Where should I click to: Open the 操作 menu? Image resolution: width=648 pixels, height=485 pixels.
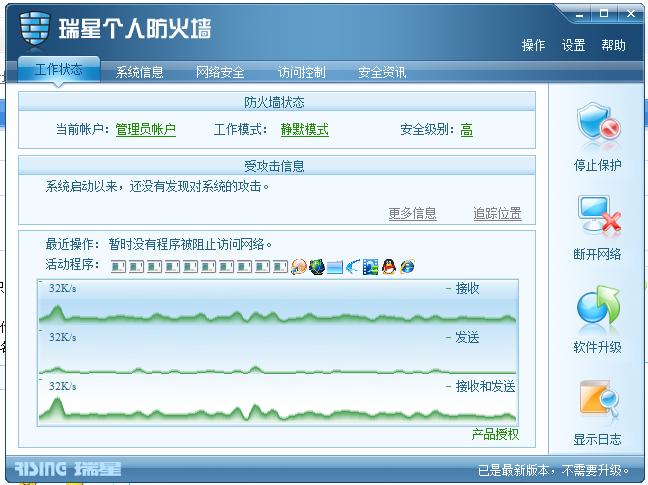(x=533, y=45)
